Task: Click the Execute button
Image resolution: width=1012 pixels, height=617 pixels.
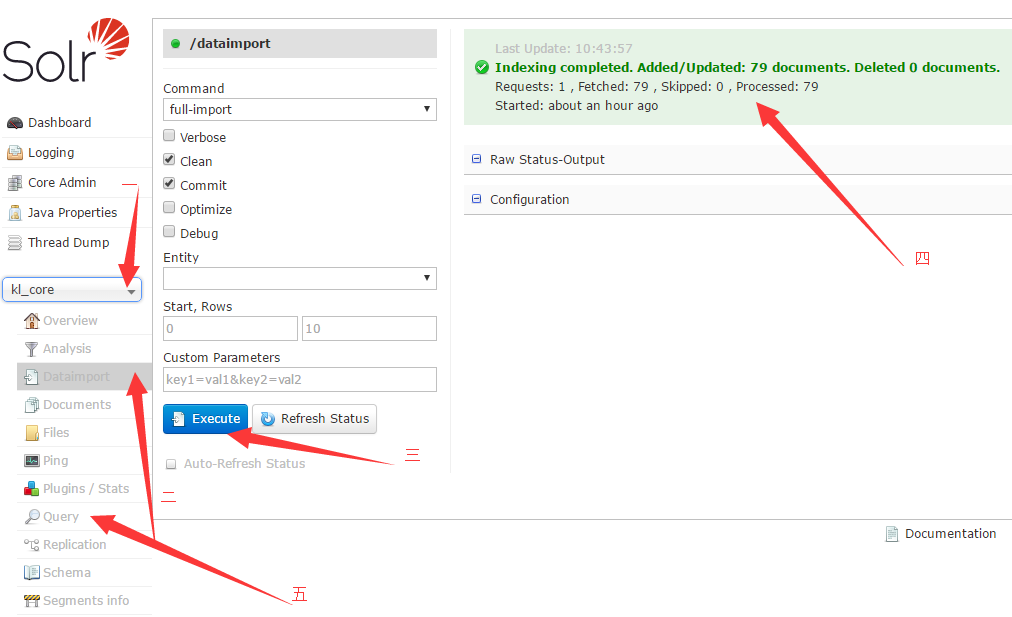Action: pyautogui.click(x=206, y=419)
